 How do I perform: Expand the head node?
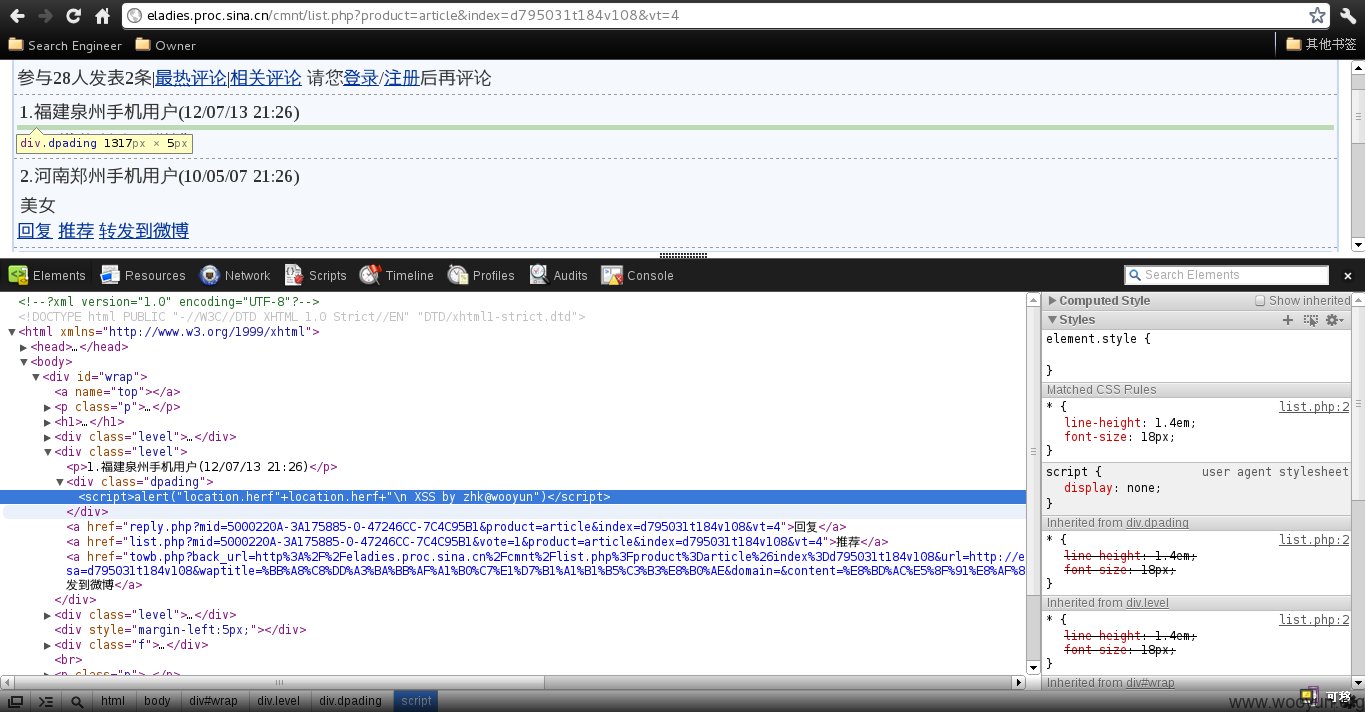[24, 347]
